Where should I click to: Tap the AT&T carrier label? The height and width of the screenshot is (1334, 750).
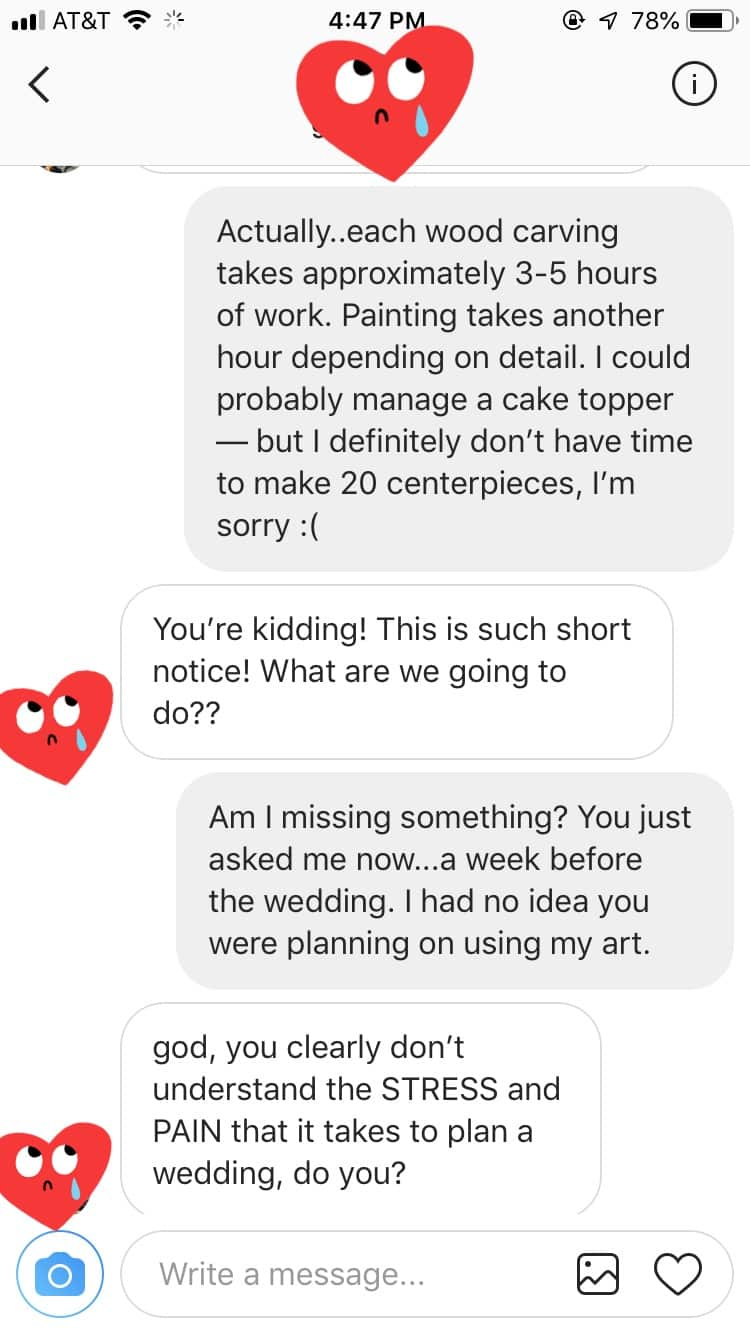[x=80, y=21]
